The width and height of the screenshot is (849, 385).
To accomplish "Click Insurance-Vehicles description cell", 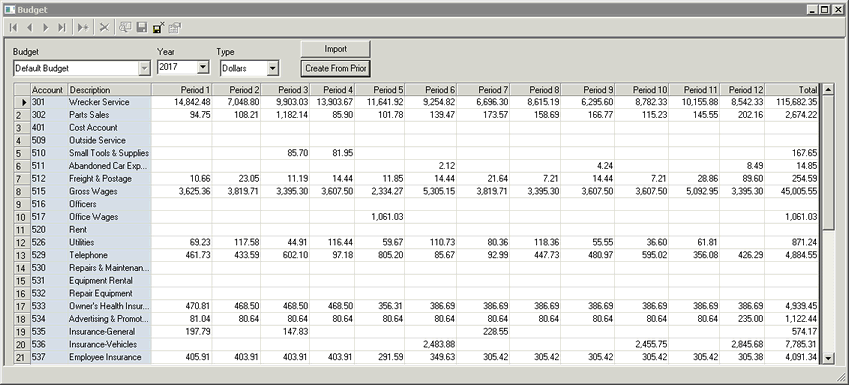I will tap(109, 344).
